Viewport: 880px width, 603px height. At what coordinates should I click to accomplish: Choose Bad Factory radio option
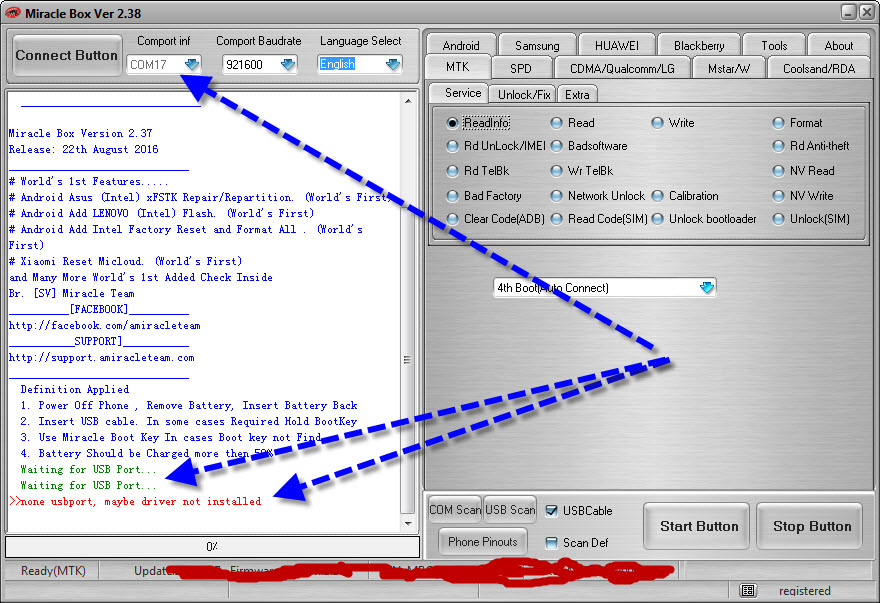coord(484,196)
